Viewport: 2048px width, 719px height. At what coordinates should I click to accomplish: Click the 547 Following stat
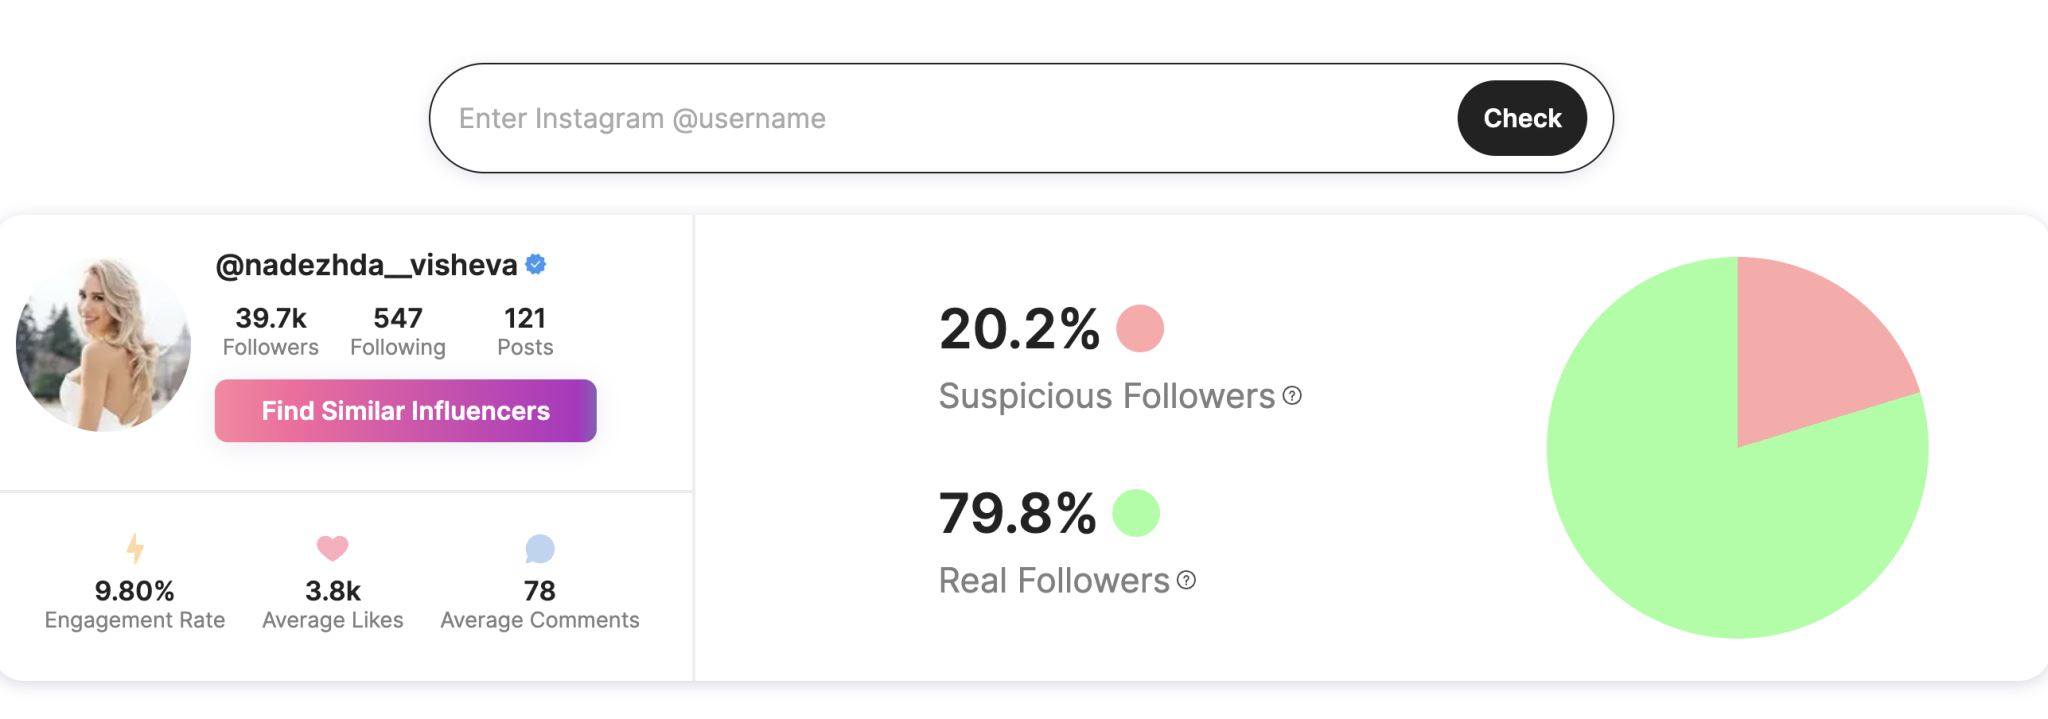[x=397, y=331]
